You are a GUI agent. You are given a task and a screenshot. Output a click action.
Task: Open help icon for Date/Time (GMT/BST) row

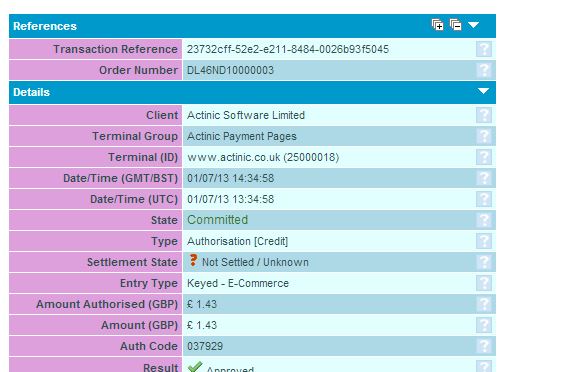[x=484, y=178]
